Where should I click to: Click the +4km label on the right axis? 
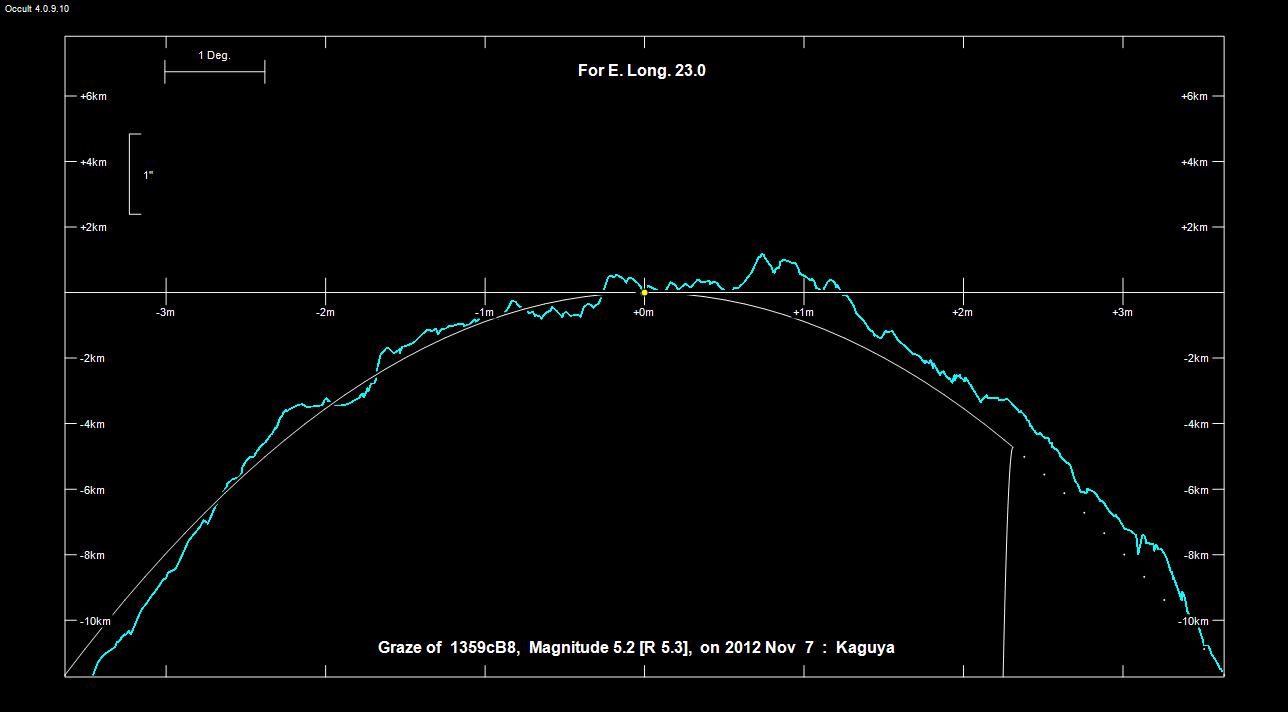(x=1194, y=162)
